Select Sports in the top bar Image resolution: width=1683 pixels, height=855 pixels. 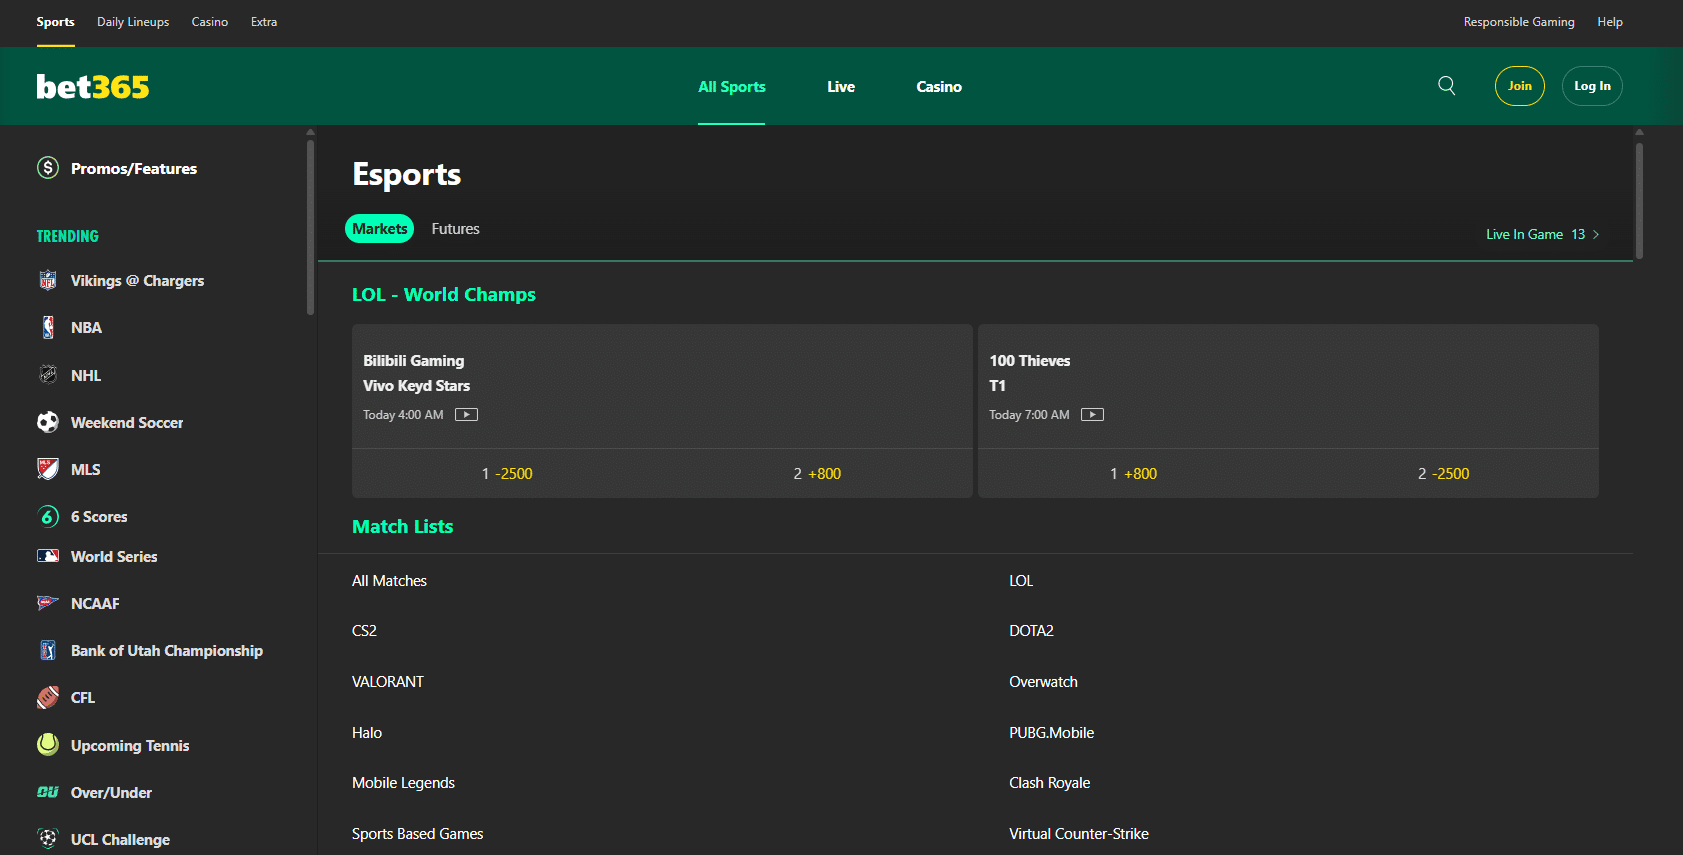55,22
